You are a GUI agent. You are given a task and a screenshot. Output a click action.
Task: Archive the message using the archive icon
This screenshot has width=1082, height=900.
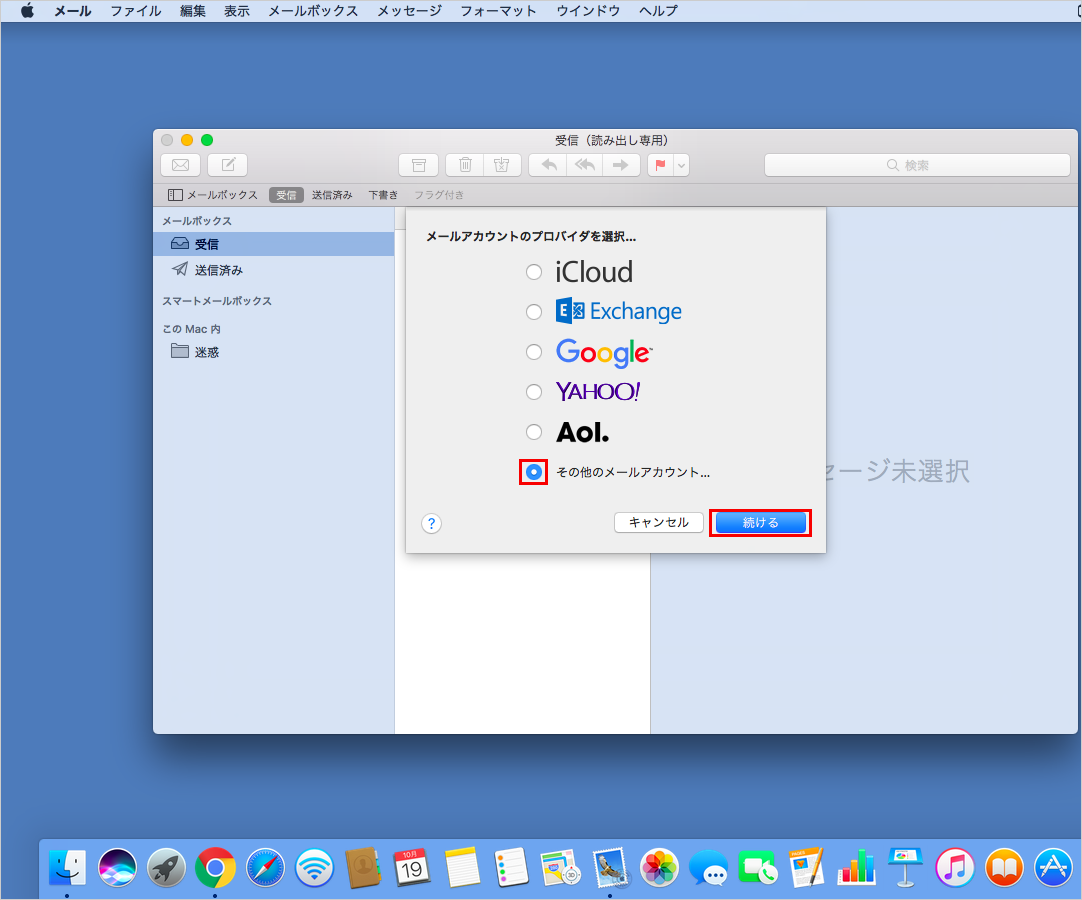point(419,164)
